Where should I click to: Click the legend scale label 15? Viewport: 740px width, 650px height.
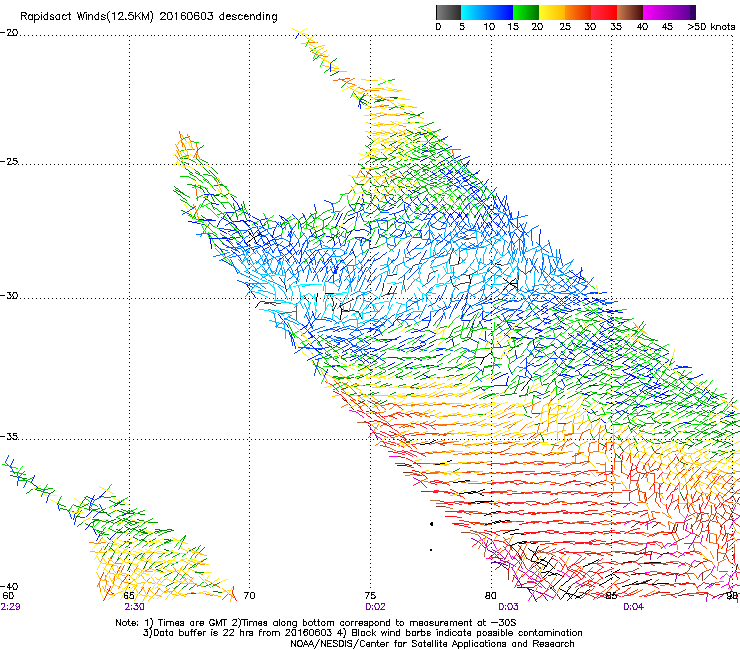pyautogui.click(x=513, y=27)
